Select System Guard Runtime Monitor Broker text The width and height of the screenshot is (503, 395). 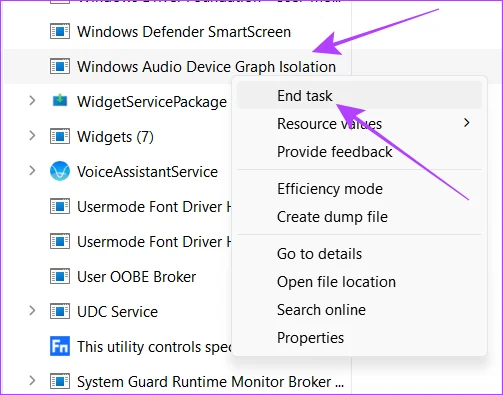click(210, 382)
